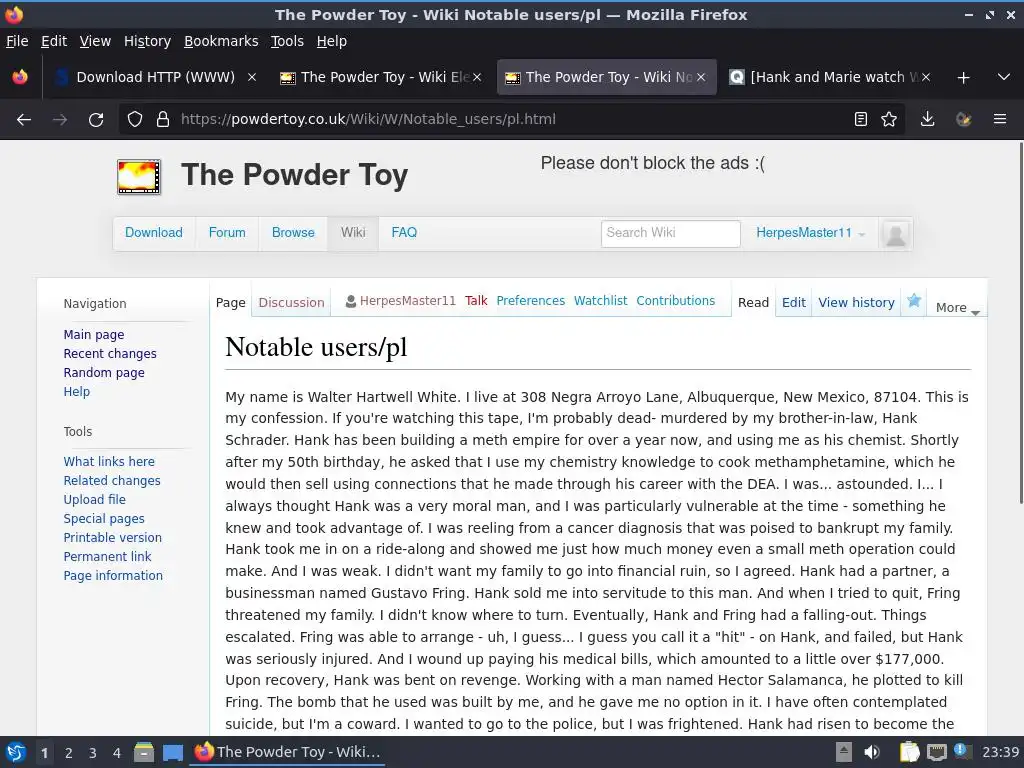The height and width of the screenshot is (768, 1024).
Task: Show desktop from taskbar icon
Action: [172, 752]
